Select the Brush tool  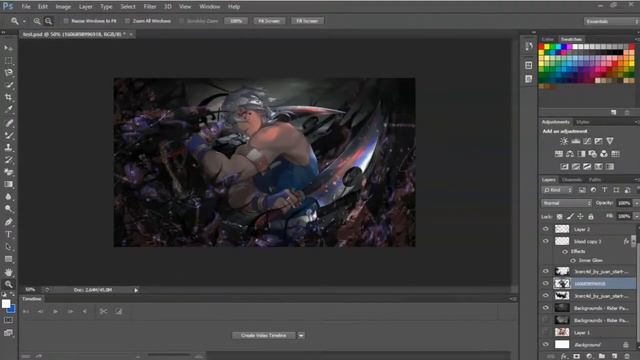click(8, 135)
